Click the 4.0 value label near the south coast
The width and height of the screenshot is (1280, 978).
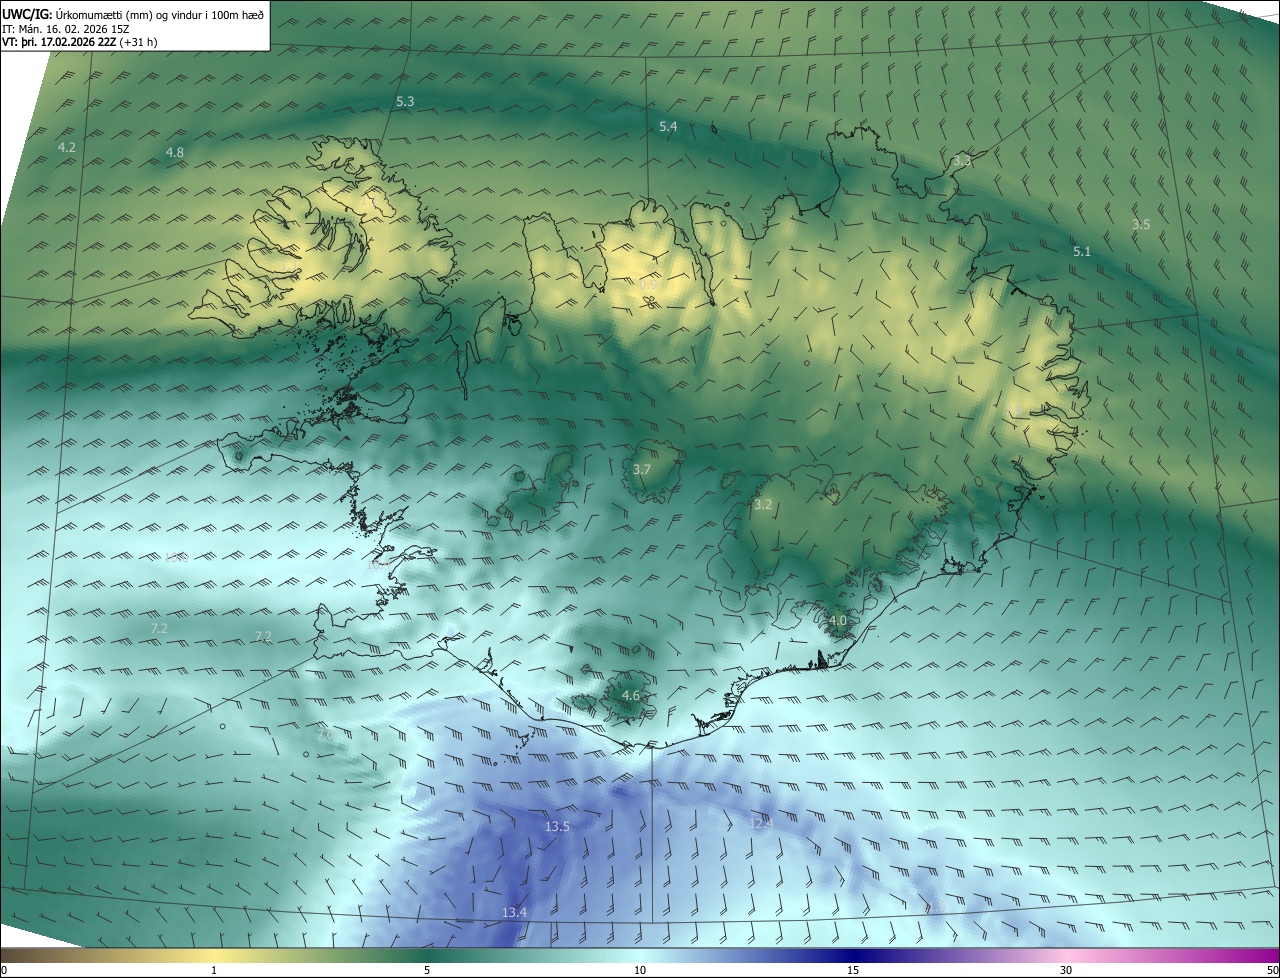(x=838, y=621)
